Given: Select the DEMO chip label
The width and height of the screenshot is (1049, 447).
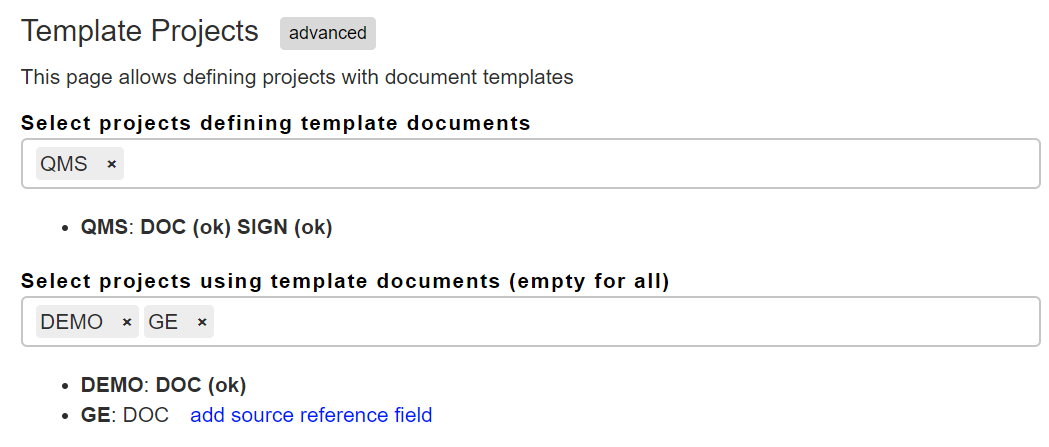Looking at the screenshot, I should (72, 323).
